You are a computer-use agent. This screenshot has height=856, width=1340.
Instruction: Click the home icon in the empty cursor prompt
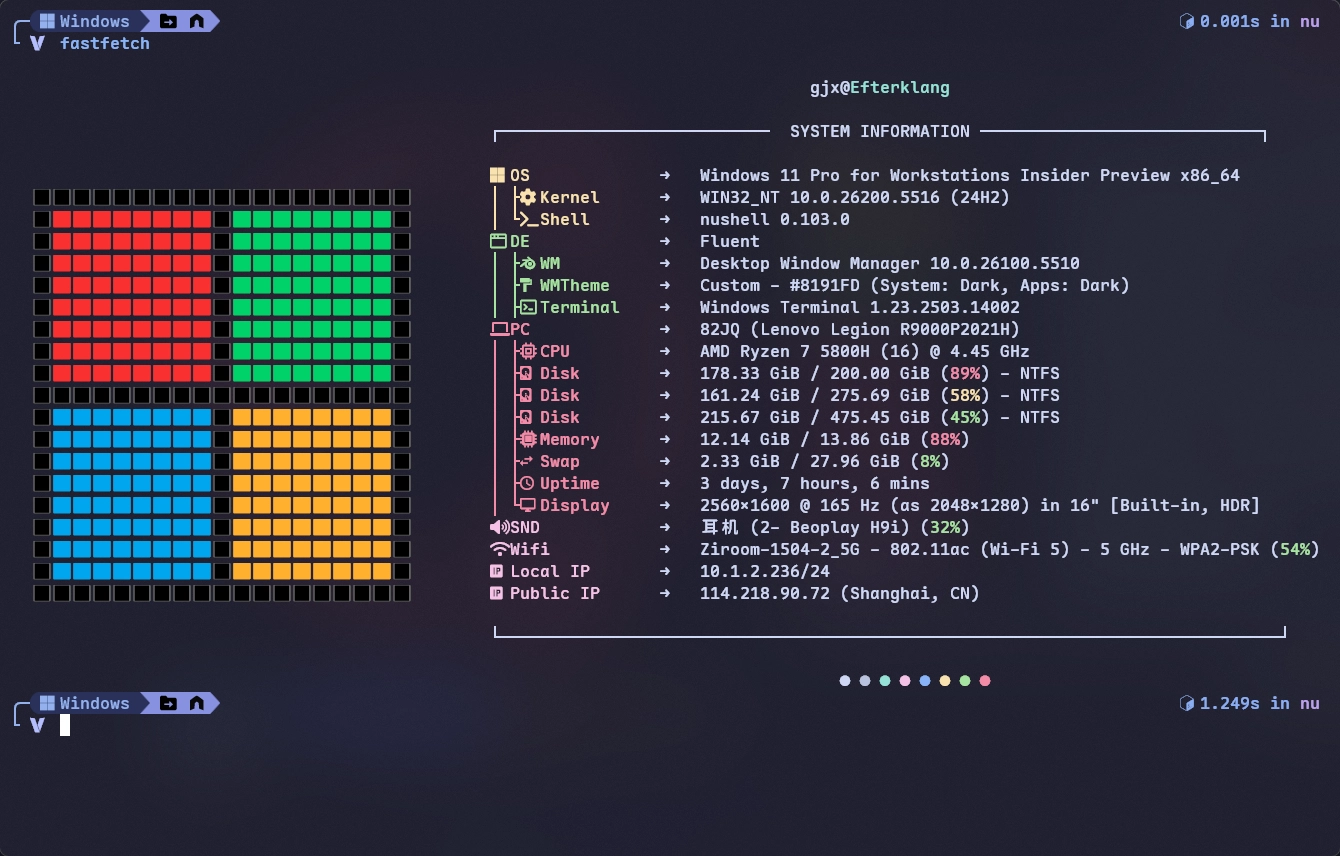(196, 703)
